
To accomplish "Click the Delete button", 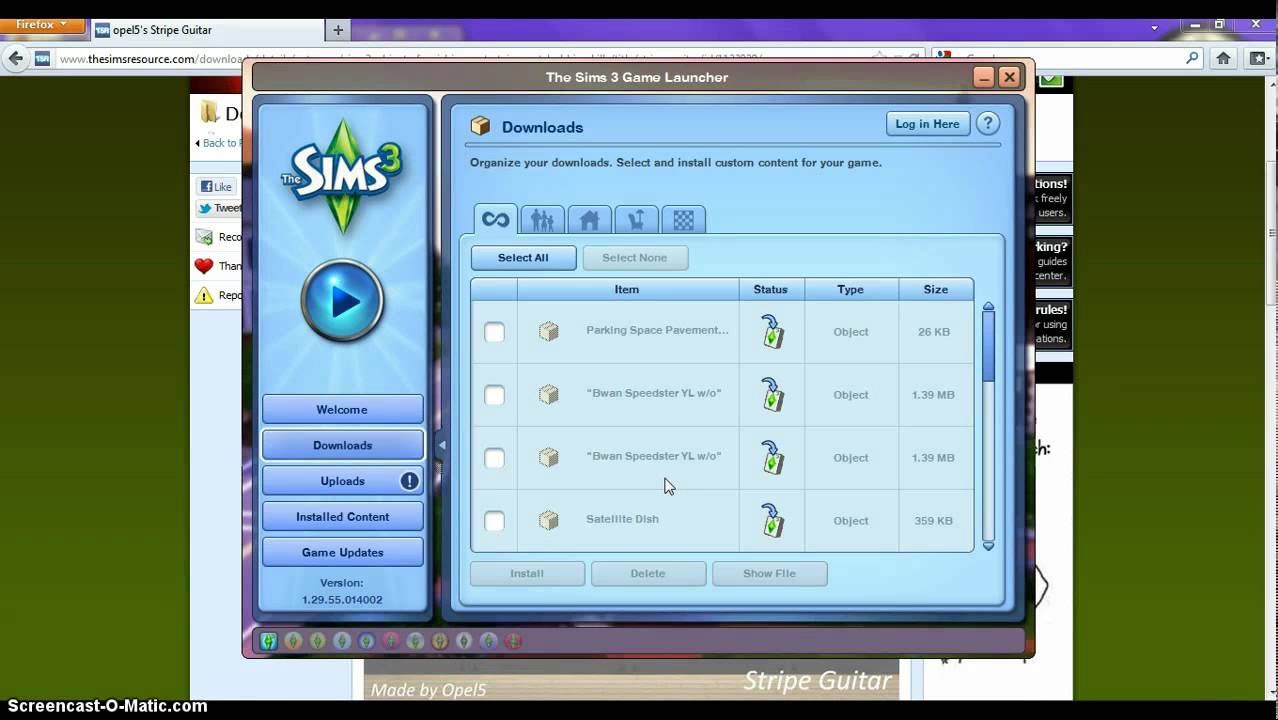I will 648,573.
